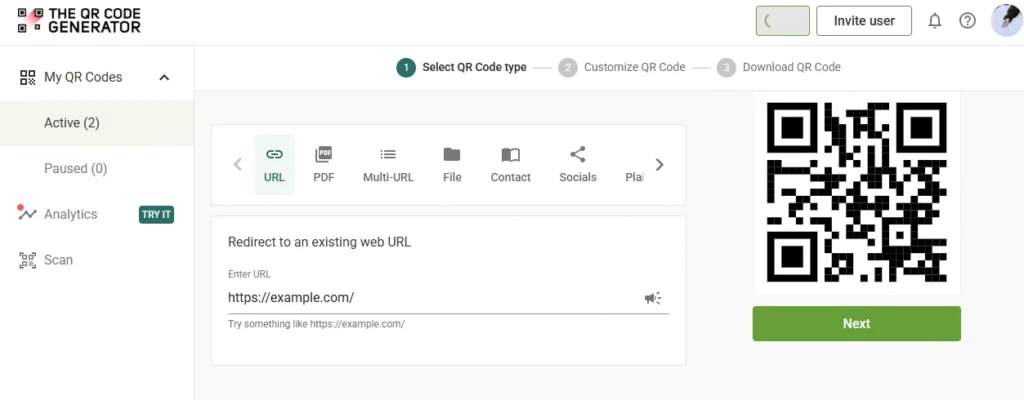The height and width of the screenshot is (400, 1024).
Task: Open the user profile avatar
Action: 1006,20
